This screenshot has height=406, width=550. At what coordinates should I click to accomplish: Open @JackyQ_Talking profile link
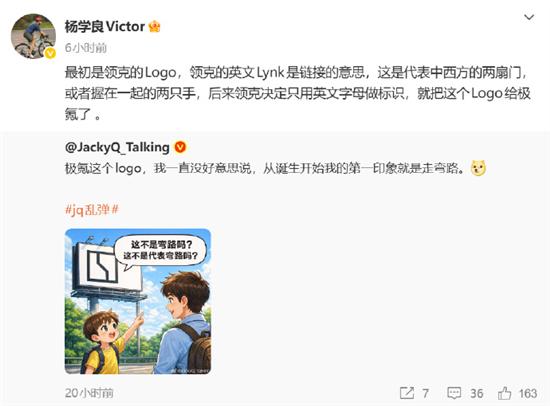pyautogui.click(x=117, y=147)
